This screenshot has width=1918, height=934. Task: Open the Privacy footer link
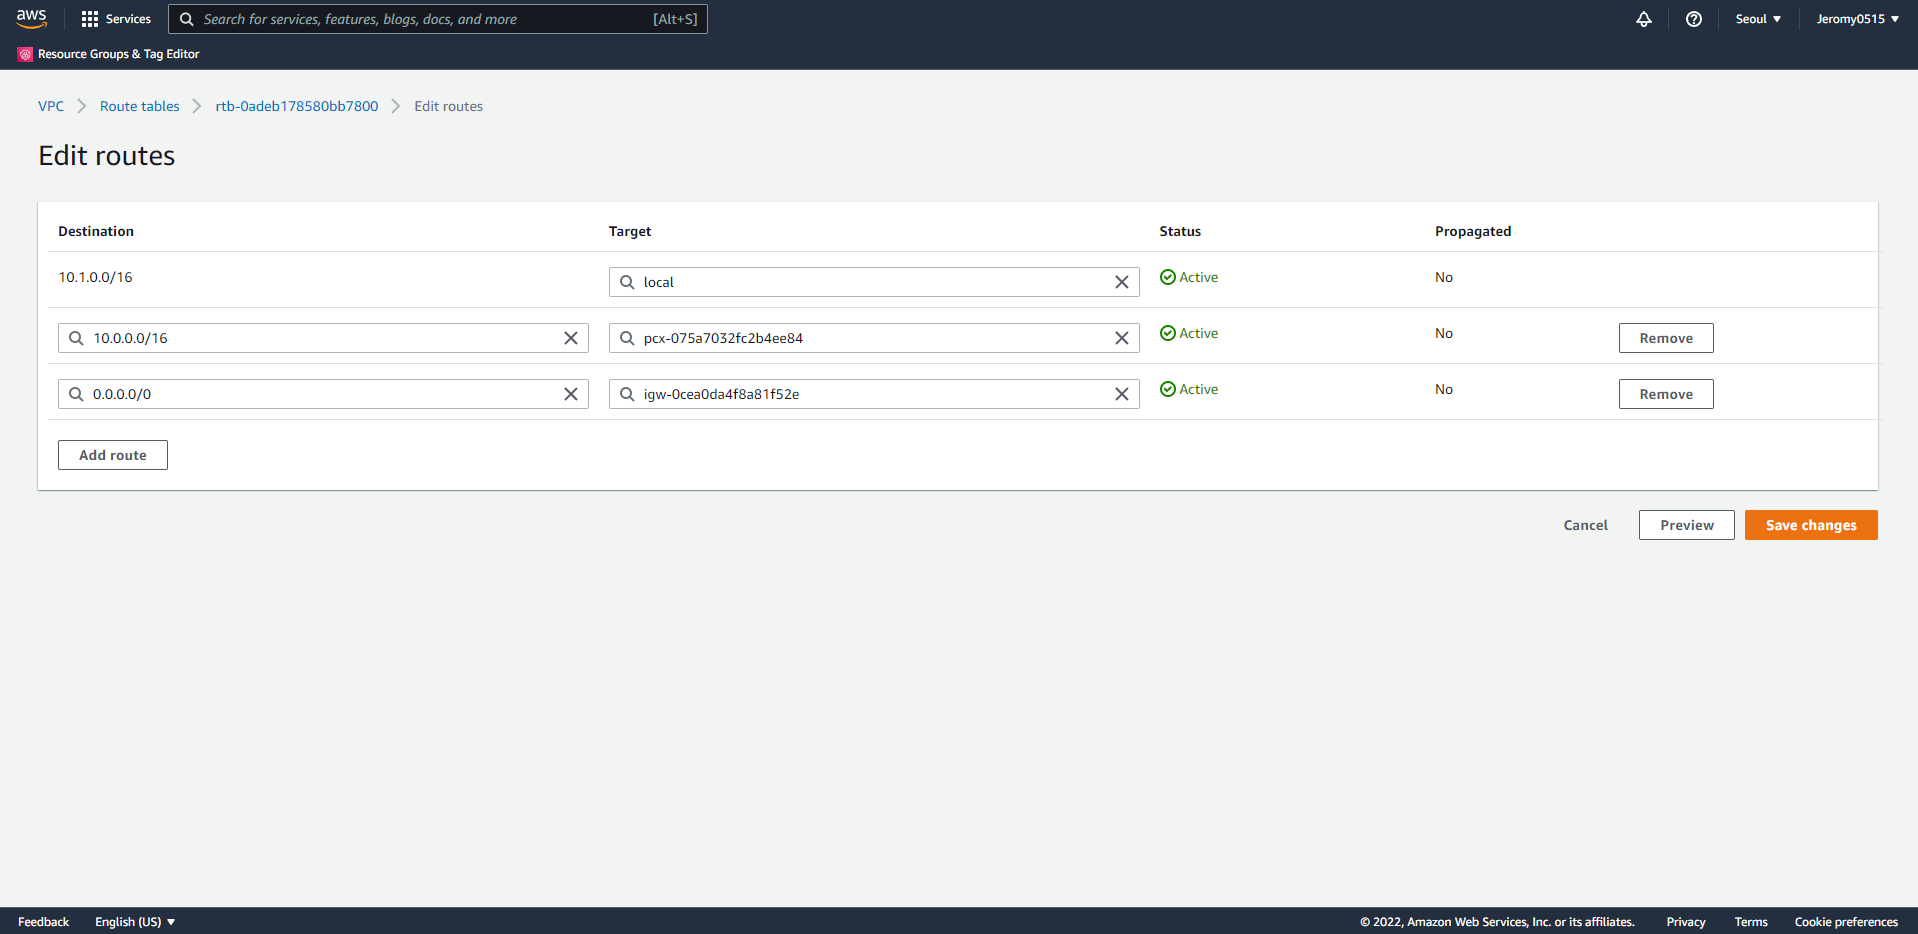1686,922
